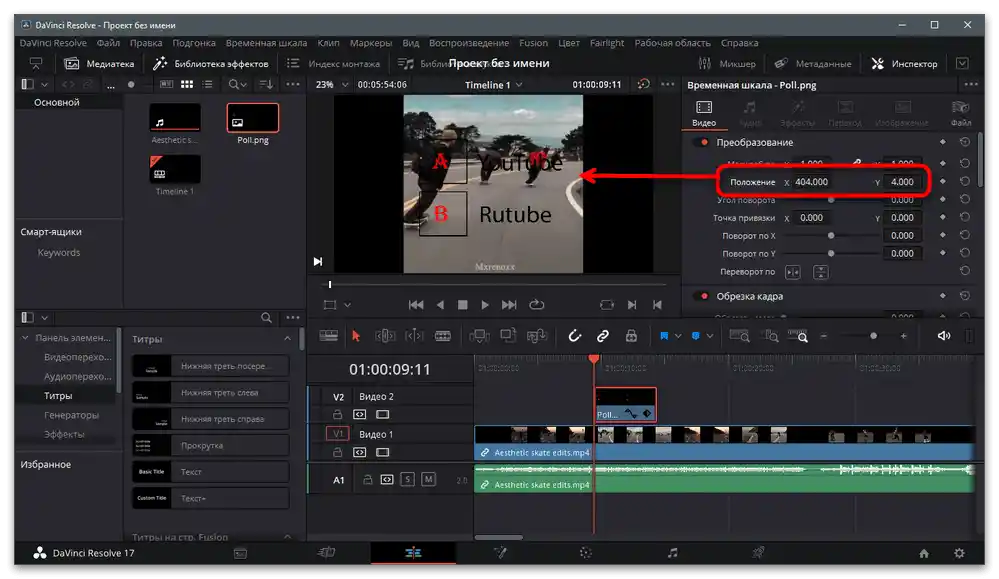Viewport: 999px width, 579px height.
Task: Click the vertical flip button
Action: [821, 273]
